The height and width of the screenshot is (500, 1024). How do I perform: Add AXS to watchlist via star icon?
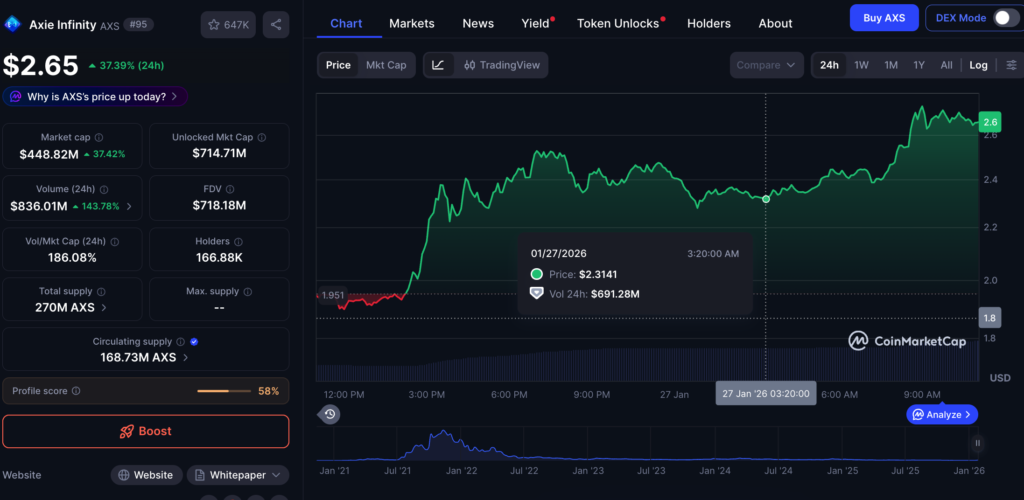(x=228, y=24)
